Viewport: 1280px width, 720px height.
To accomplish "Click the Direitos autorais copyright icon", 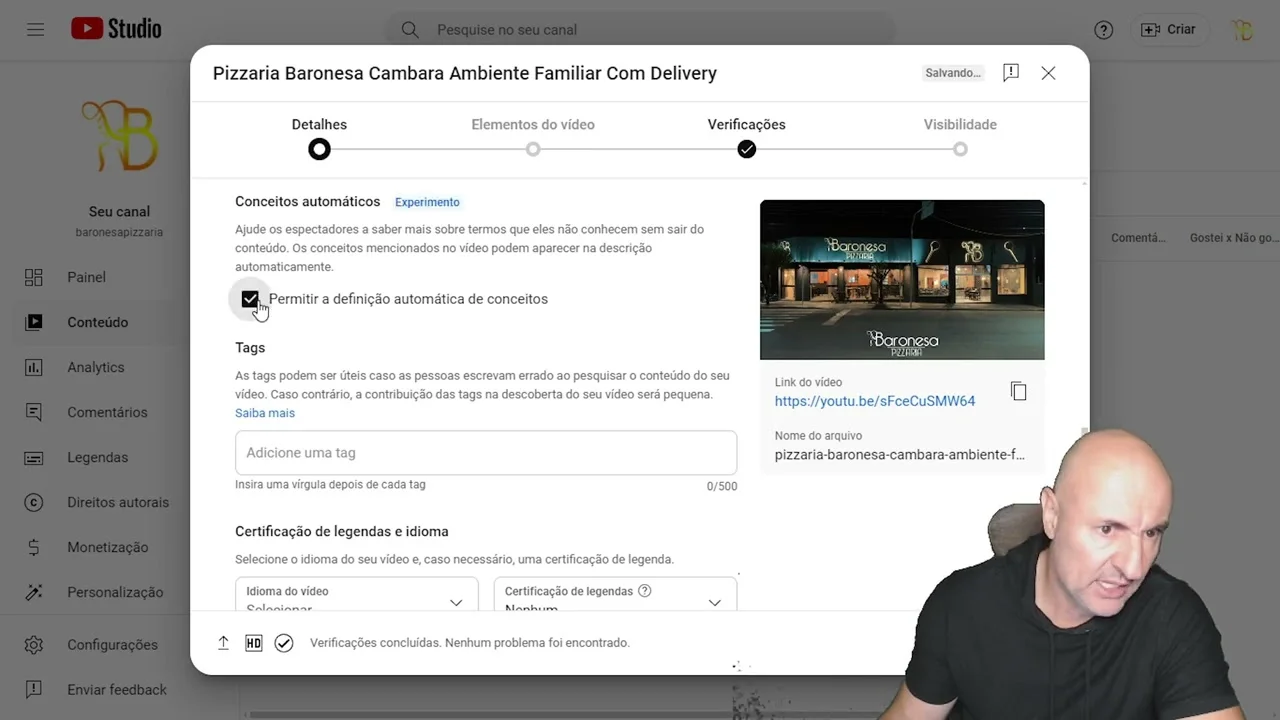I will click(34, 502).
